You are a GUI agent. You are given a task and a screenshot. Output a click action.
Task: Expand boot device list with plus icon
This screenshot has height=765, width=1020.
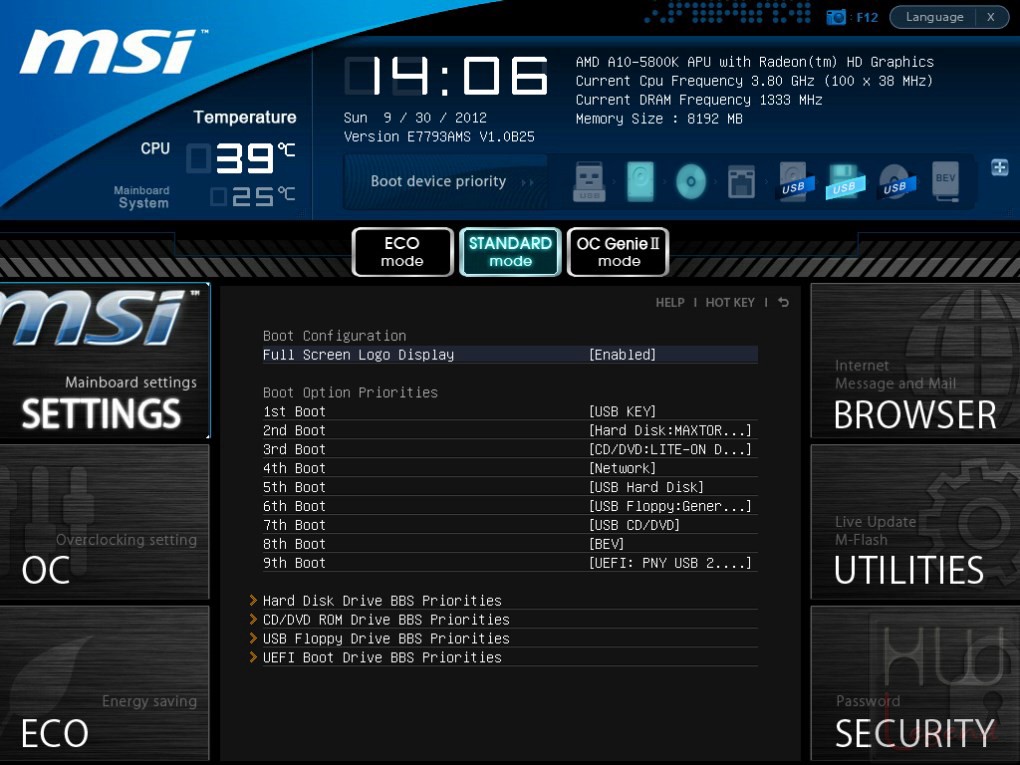(999, 167)
